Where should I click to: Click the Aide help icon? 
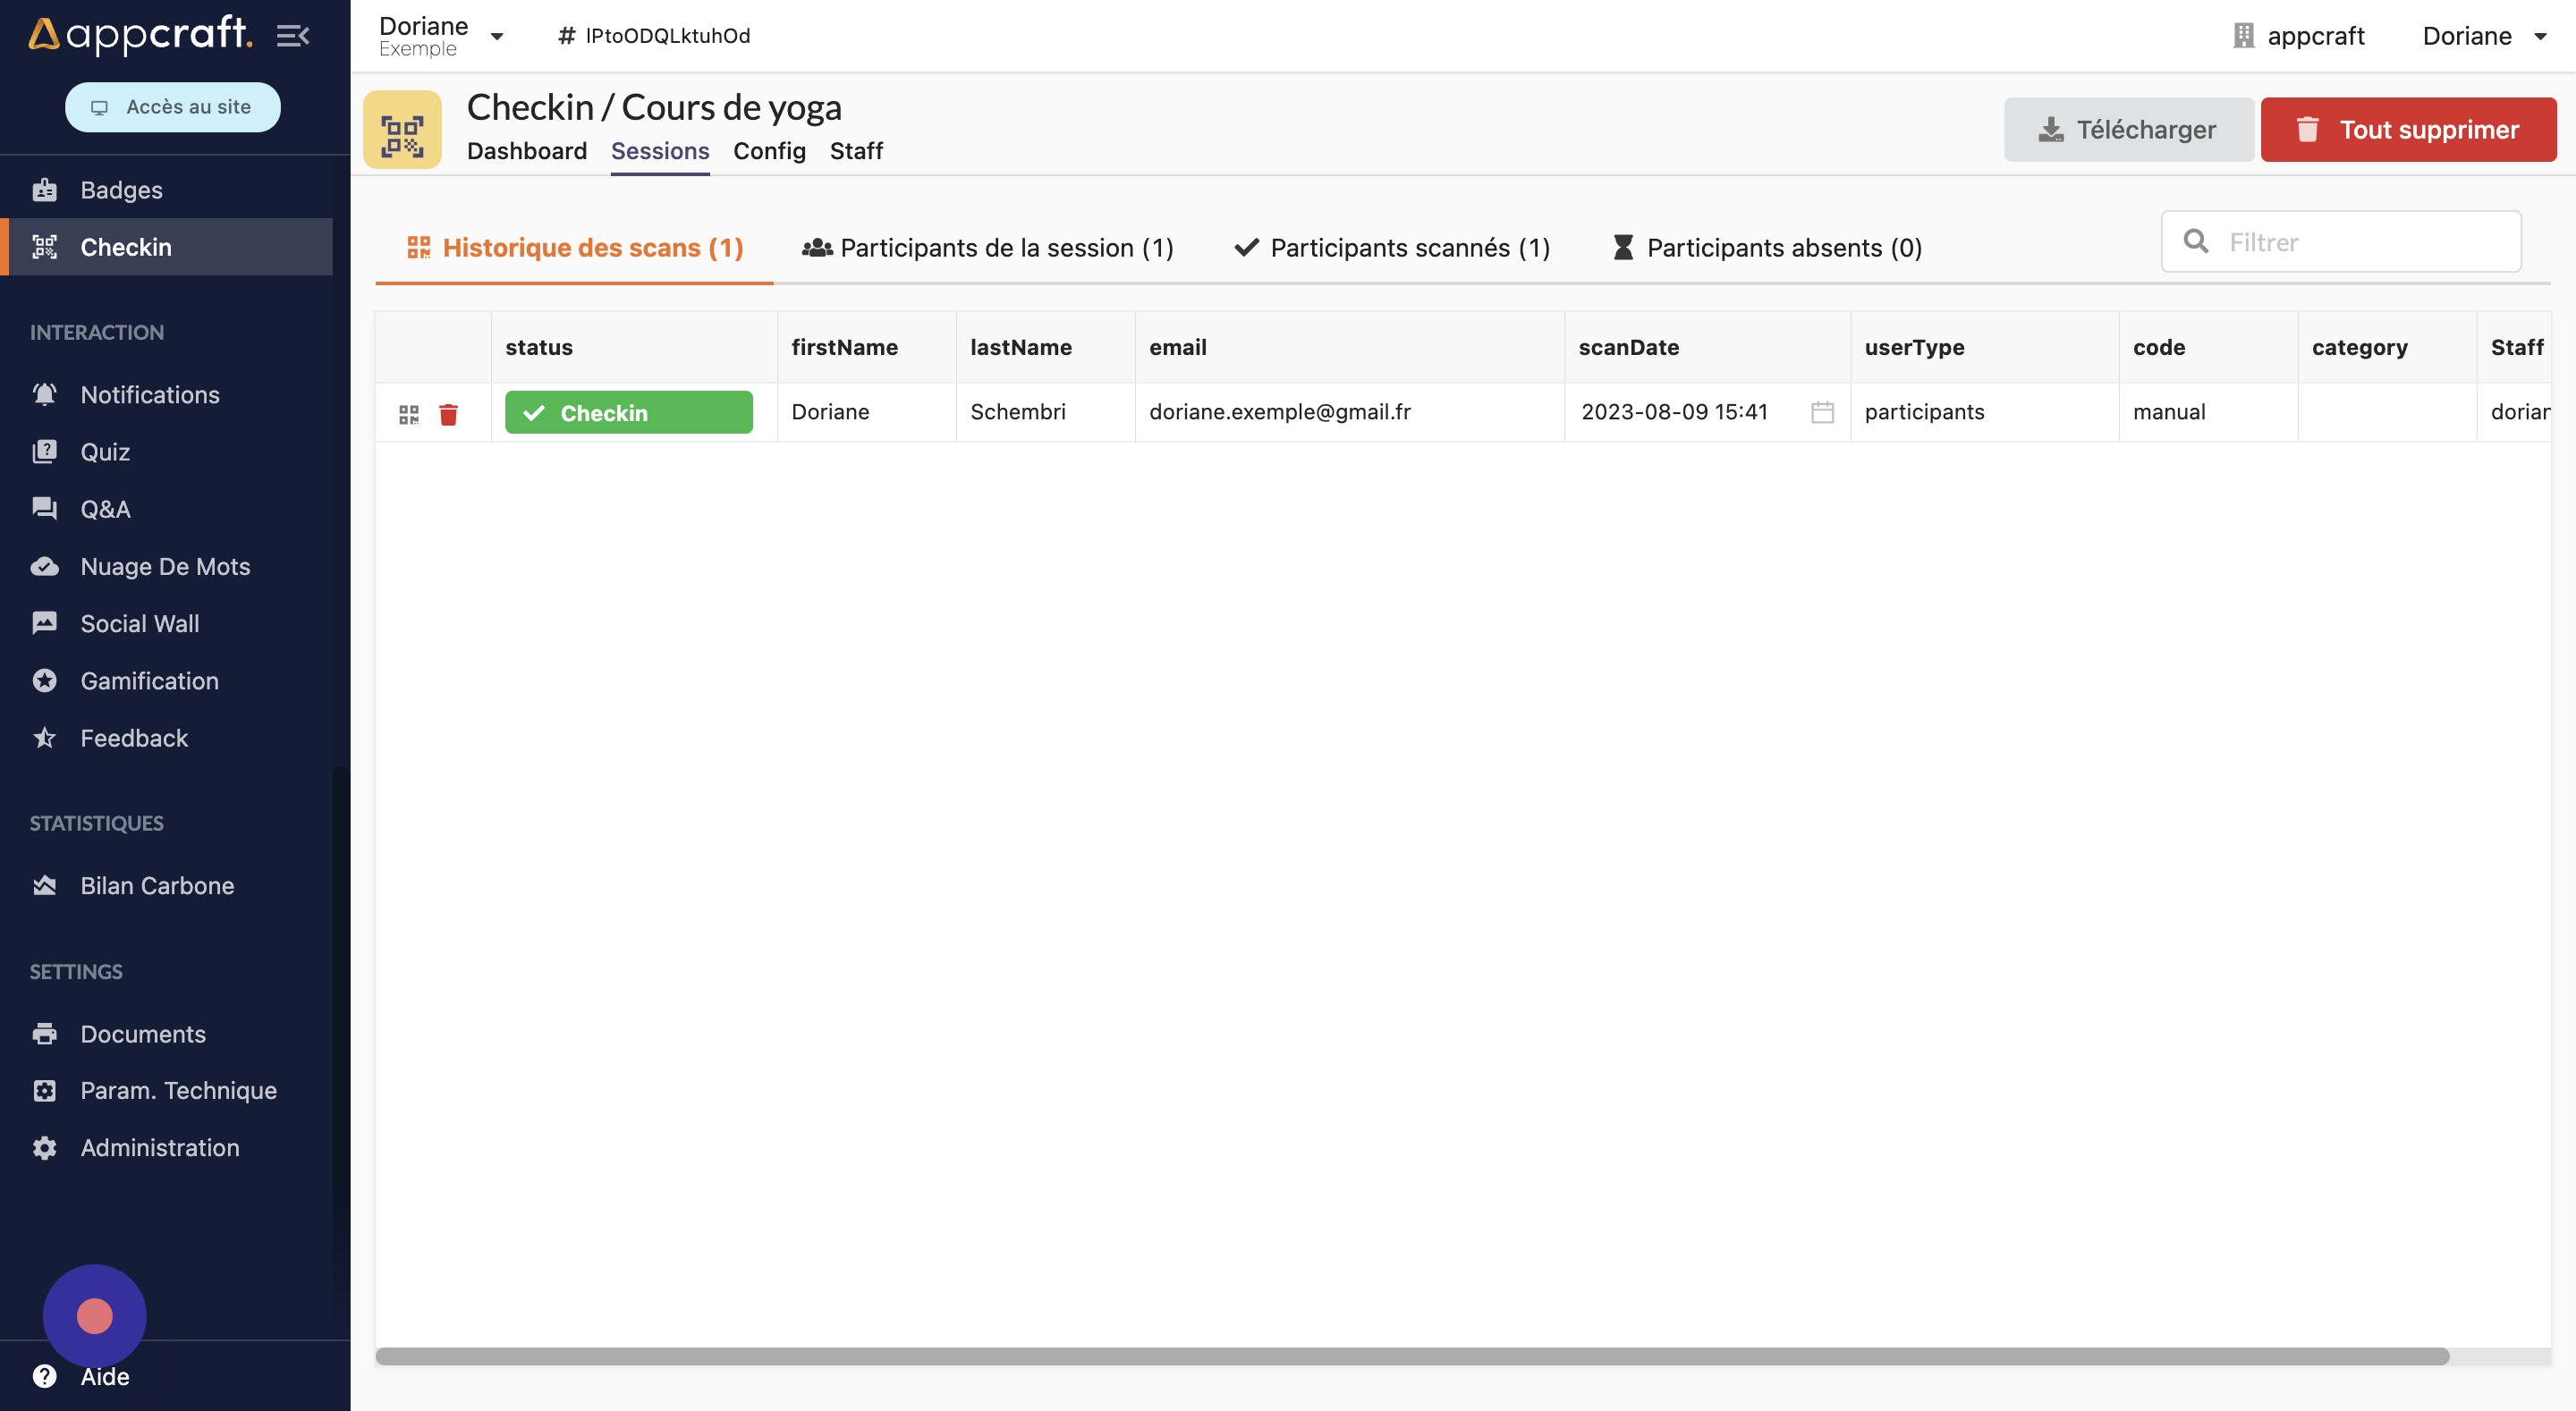tap(45, 1376)
